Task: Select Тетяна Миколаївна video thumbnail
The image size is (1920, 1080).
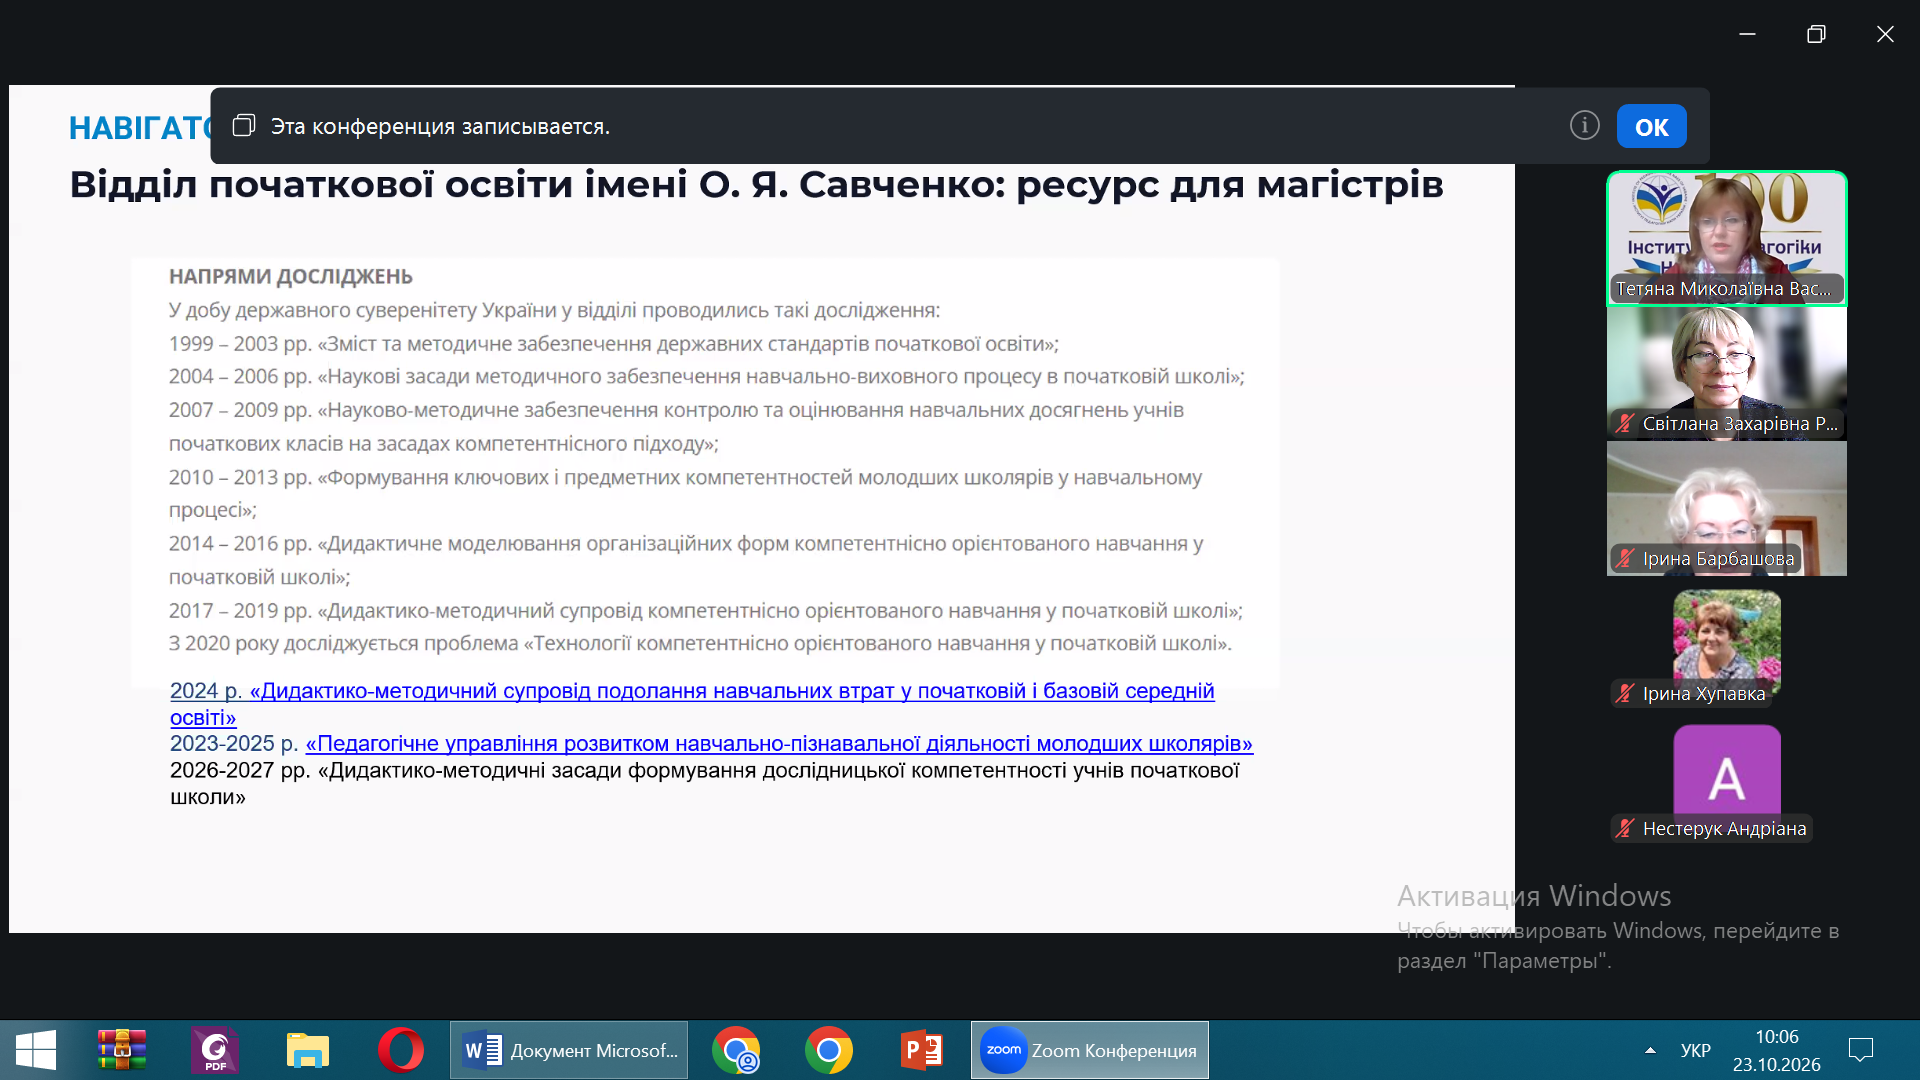Action: pyautogui.click(x=1726, y=238)
